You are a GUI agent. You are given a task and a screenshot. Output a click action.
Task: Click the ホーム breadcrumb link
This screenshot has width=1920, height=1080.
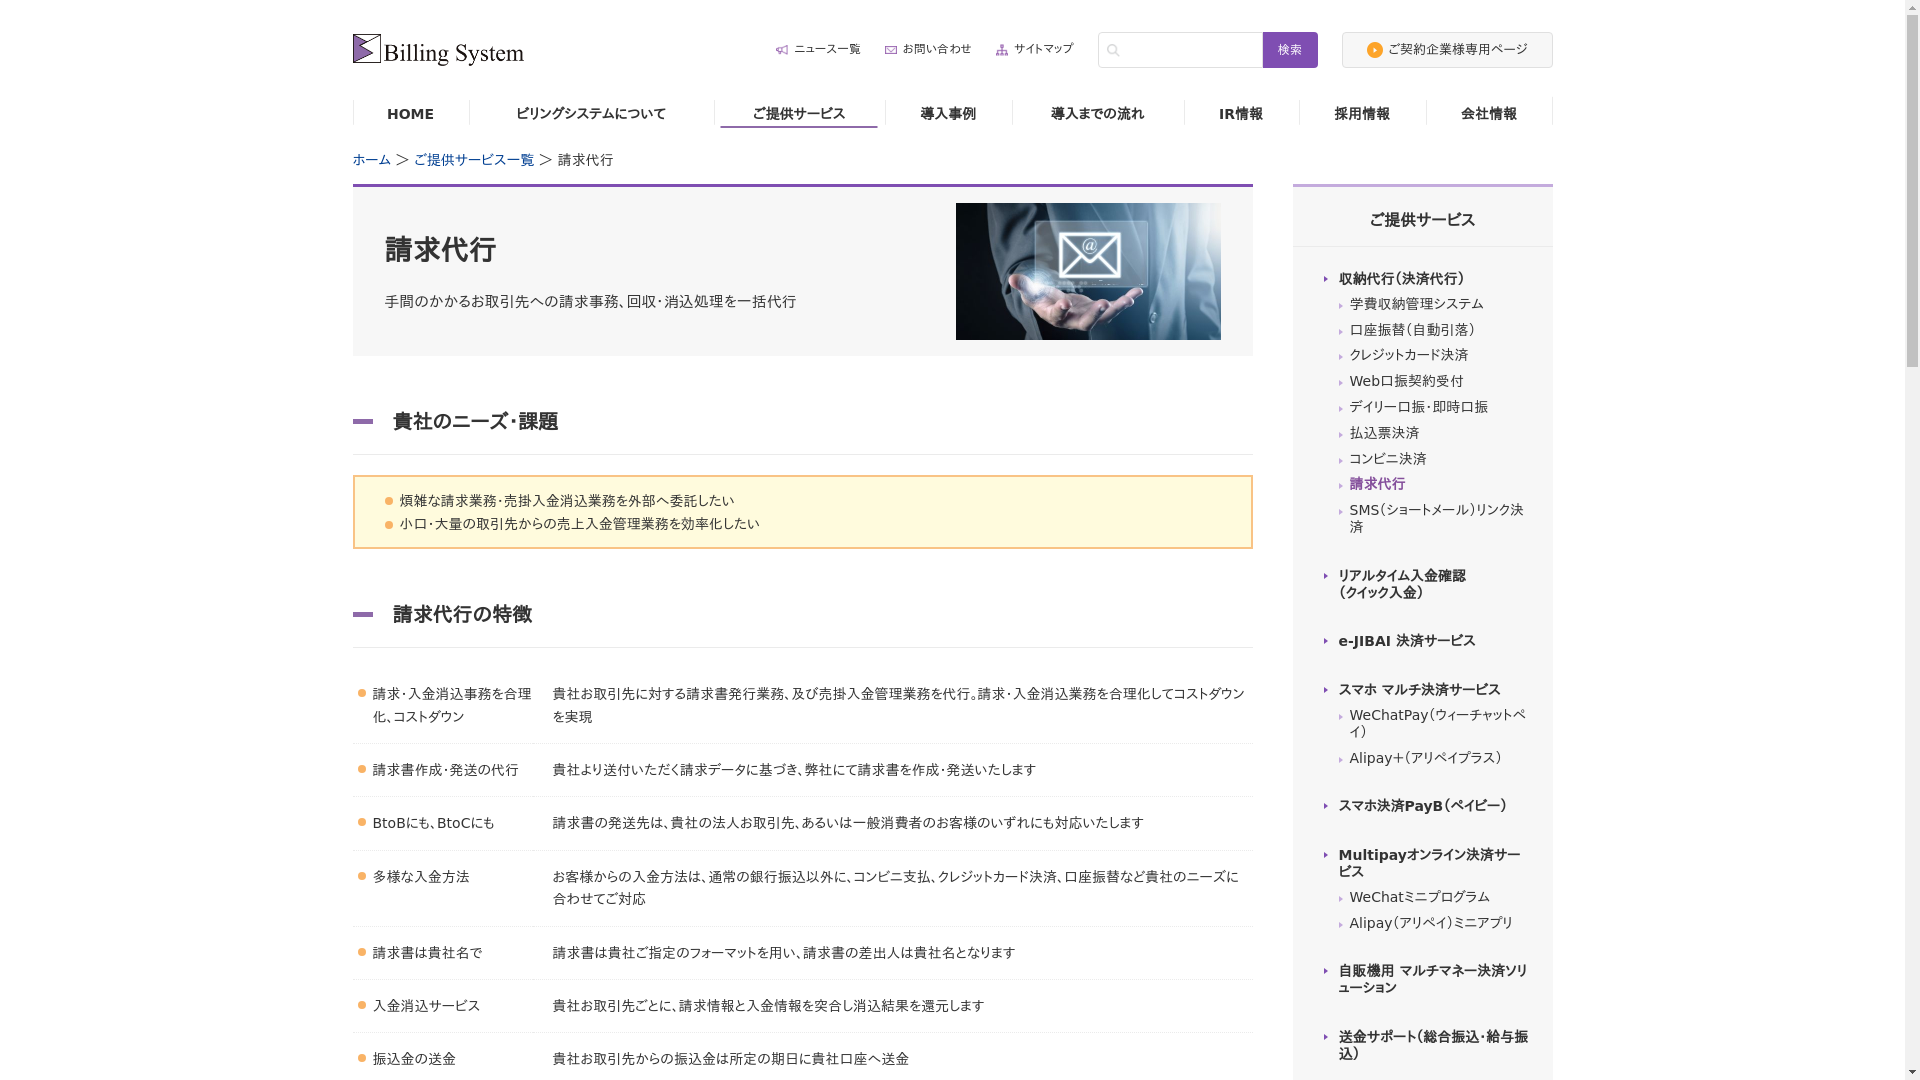(x=371, y=160)
